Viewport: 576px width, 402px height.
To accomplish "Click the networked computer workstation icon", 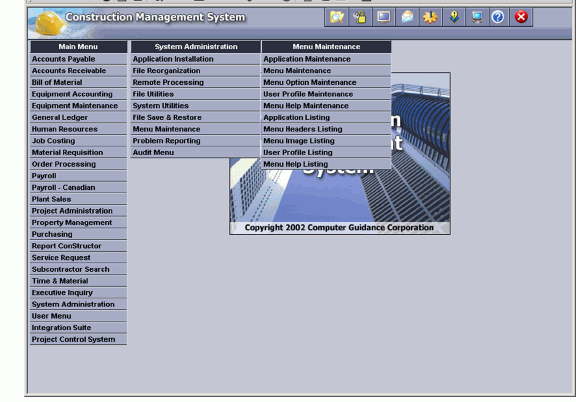I will click(x=477, y=17).
